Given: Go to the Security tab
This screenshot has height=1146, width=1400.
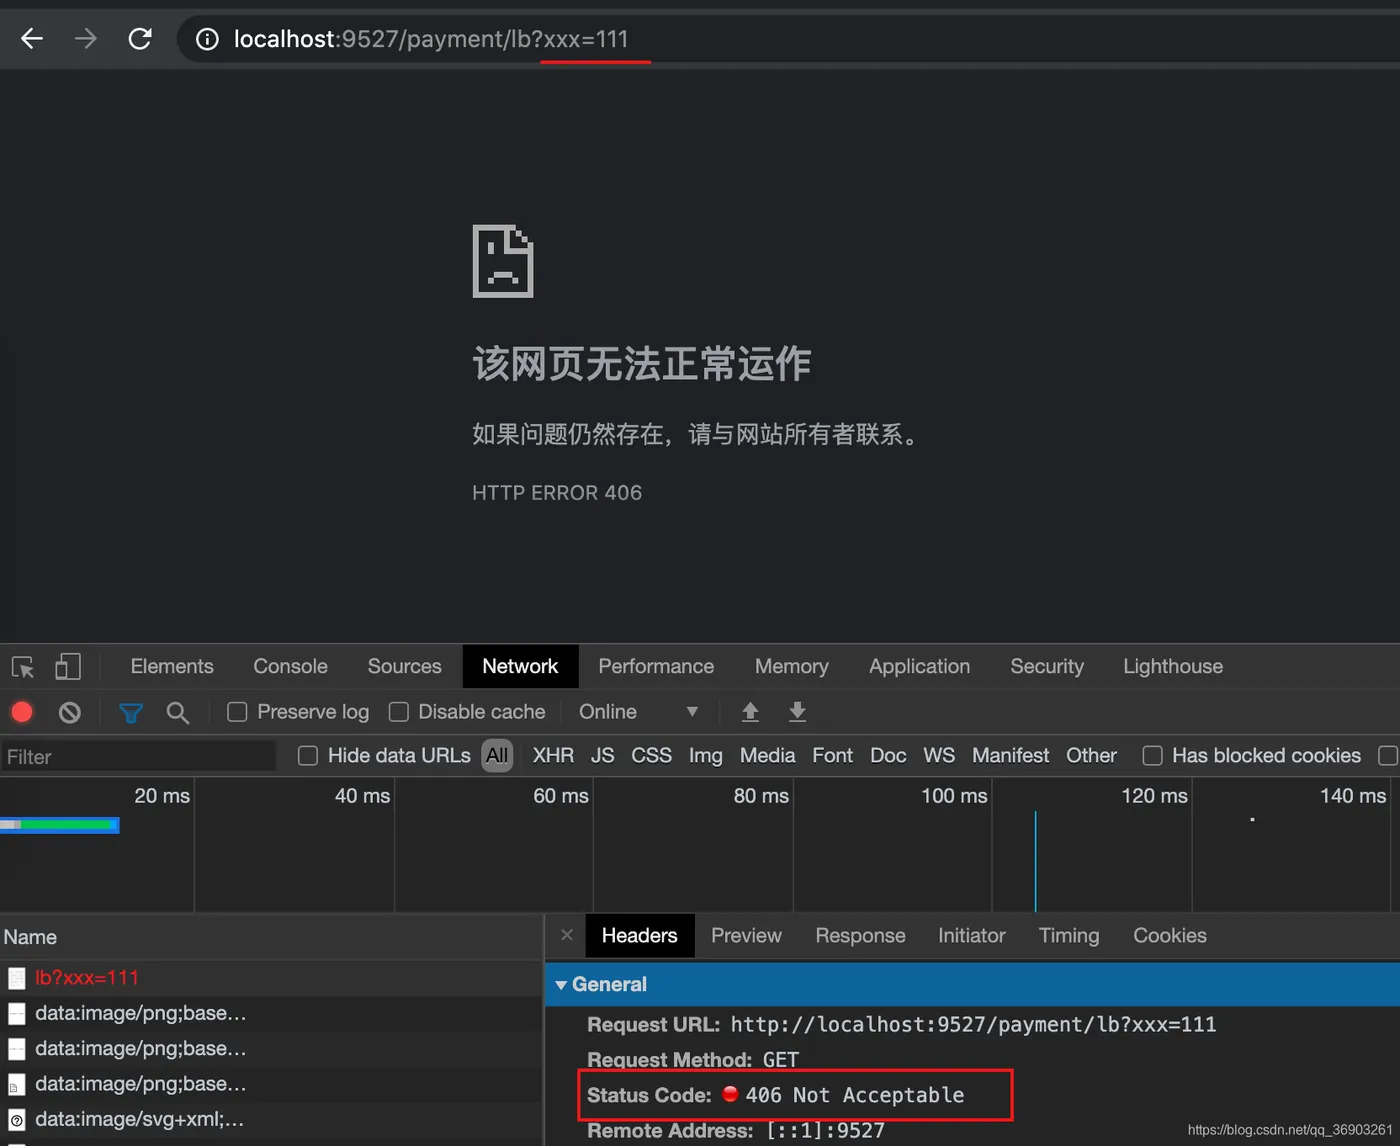Looking at the screenshot, I should (1047, 667).
